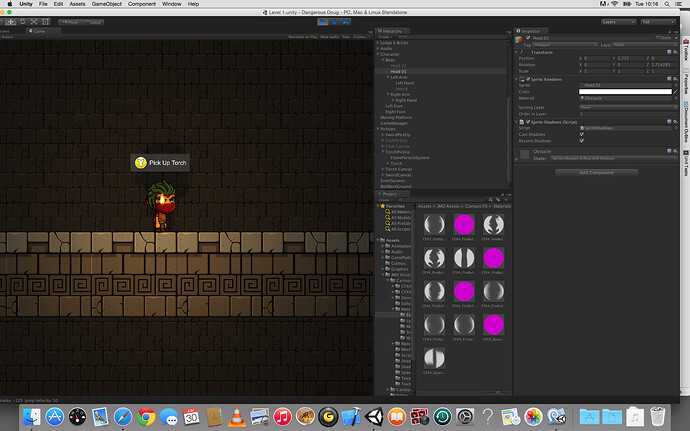Open the Inspector tab
The height and width of the screenshot is (431, 690).
pyautogui.click(x=530, y=31)
